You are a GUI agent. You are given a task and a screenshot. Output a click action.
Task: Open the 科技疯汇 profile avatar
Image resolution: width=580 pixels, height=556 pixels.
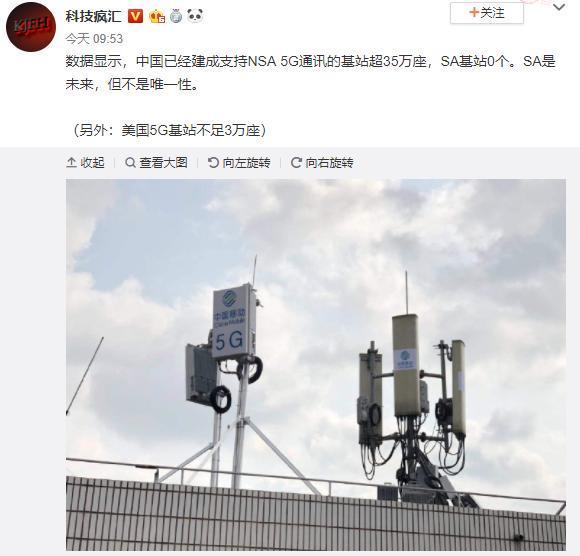31,27
